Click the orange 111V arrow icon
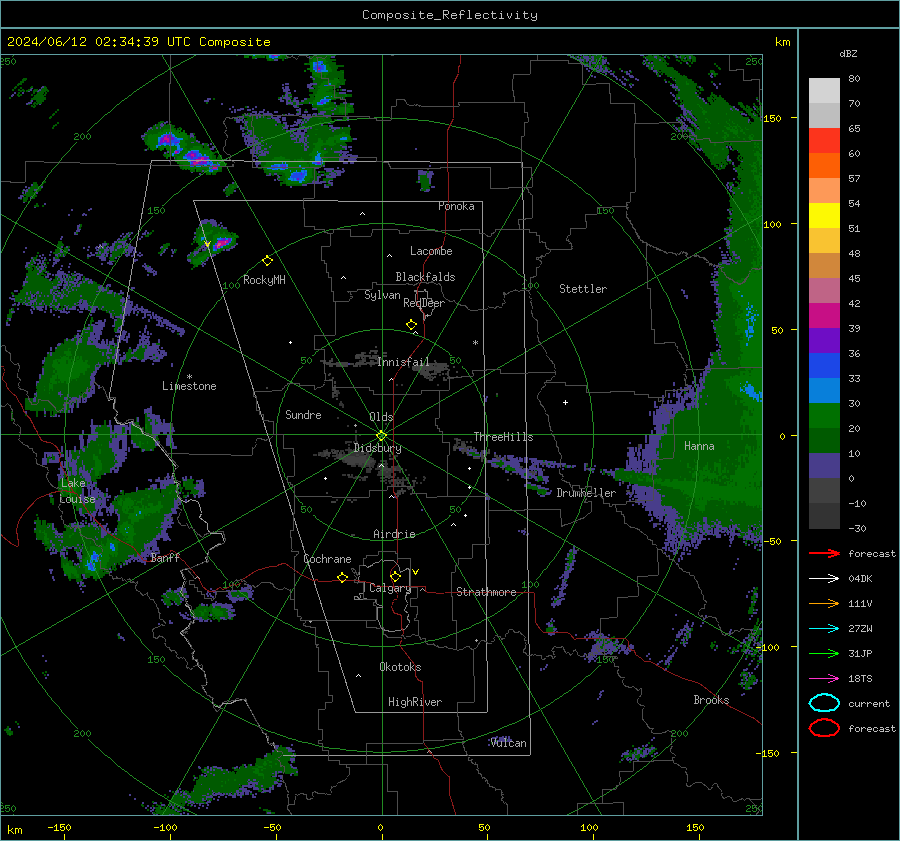The height and width of the screenshot is (841, 900). coord(824,603)
